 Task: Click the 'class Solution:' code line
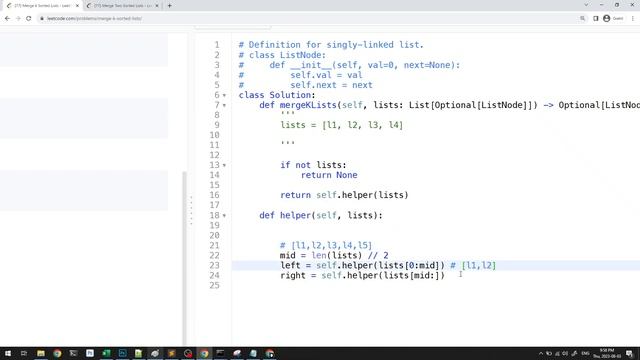(x=277, y=95)
